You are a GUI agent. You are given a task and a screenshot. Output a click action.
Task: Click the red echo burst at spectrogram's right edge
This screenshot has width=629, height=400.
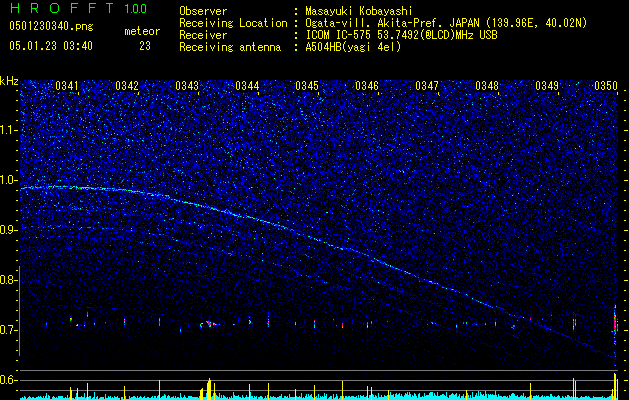615,323
